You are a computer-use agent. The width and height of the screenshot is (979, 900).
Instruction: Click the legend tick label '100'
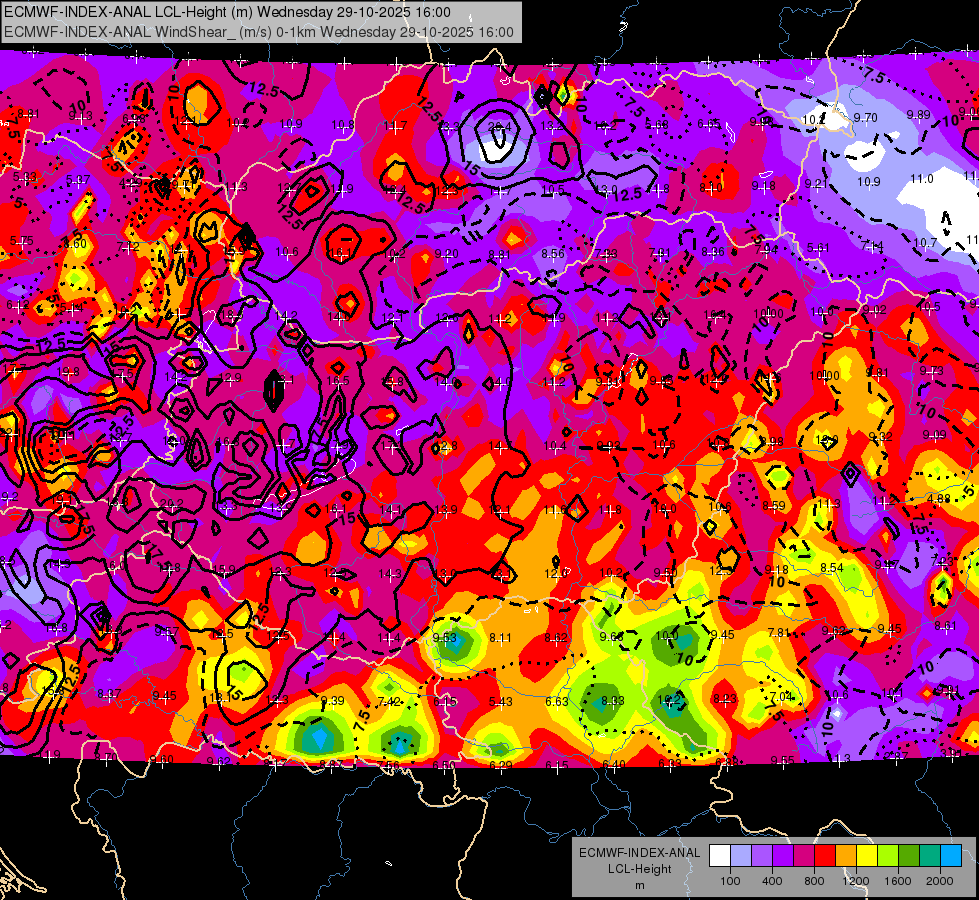click(x=730, y=881)
